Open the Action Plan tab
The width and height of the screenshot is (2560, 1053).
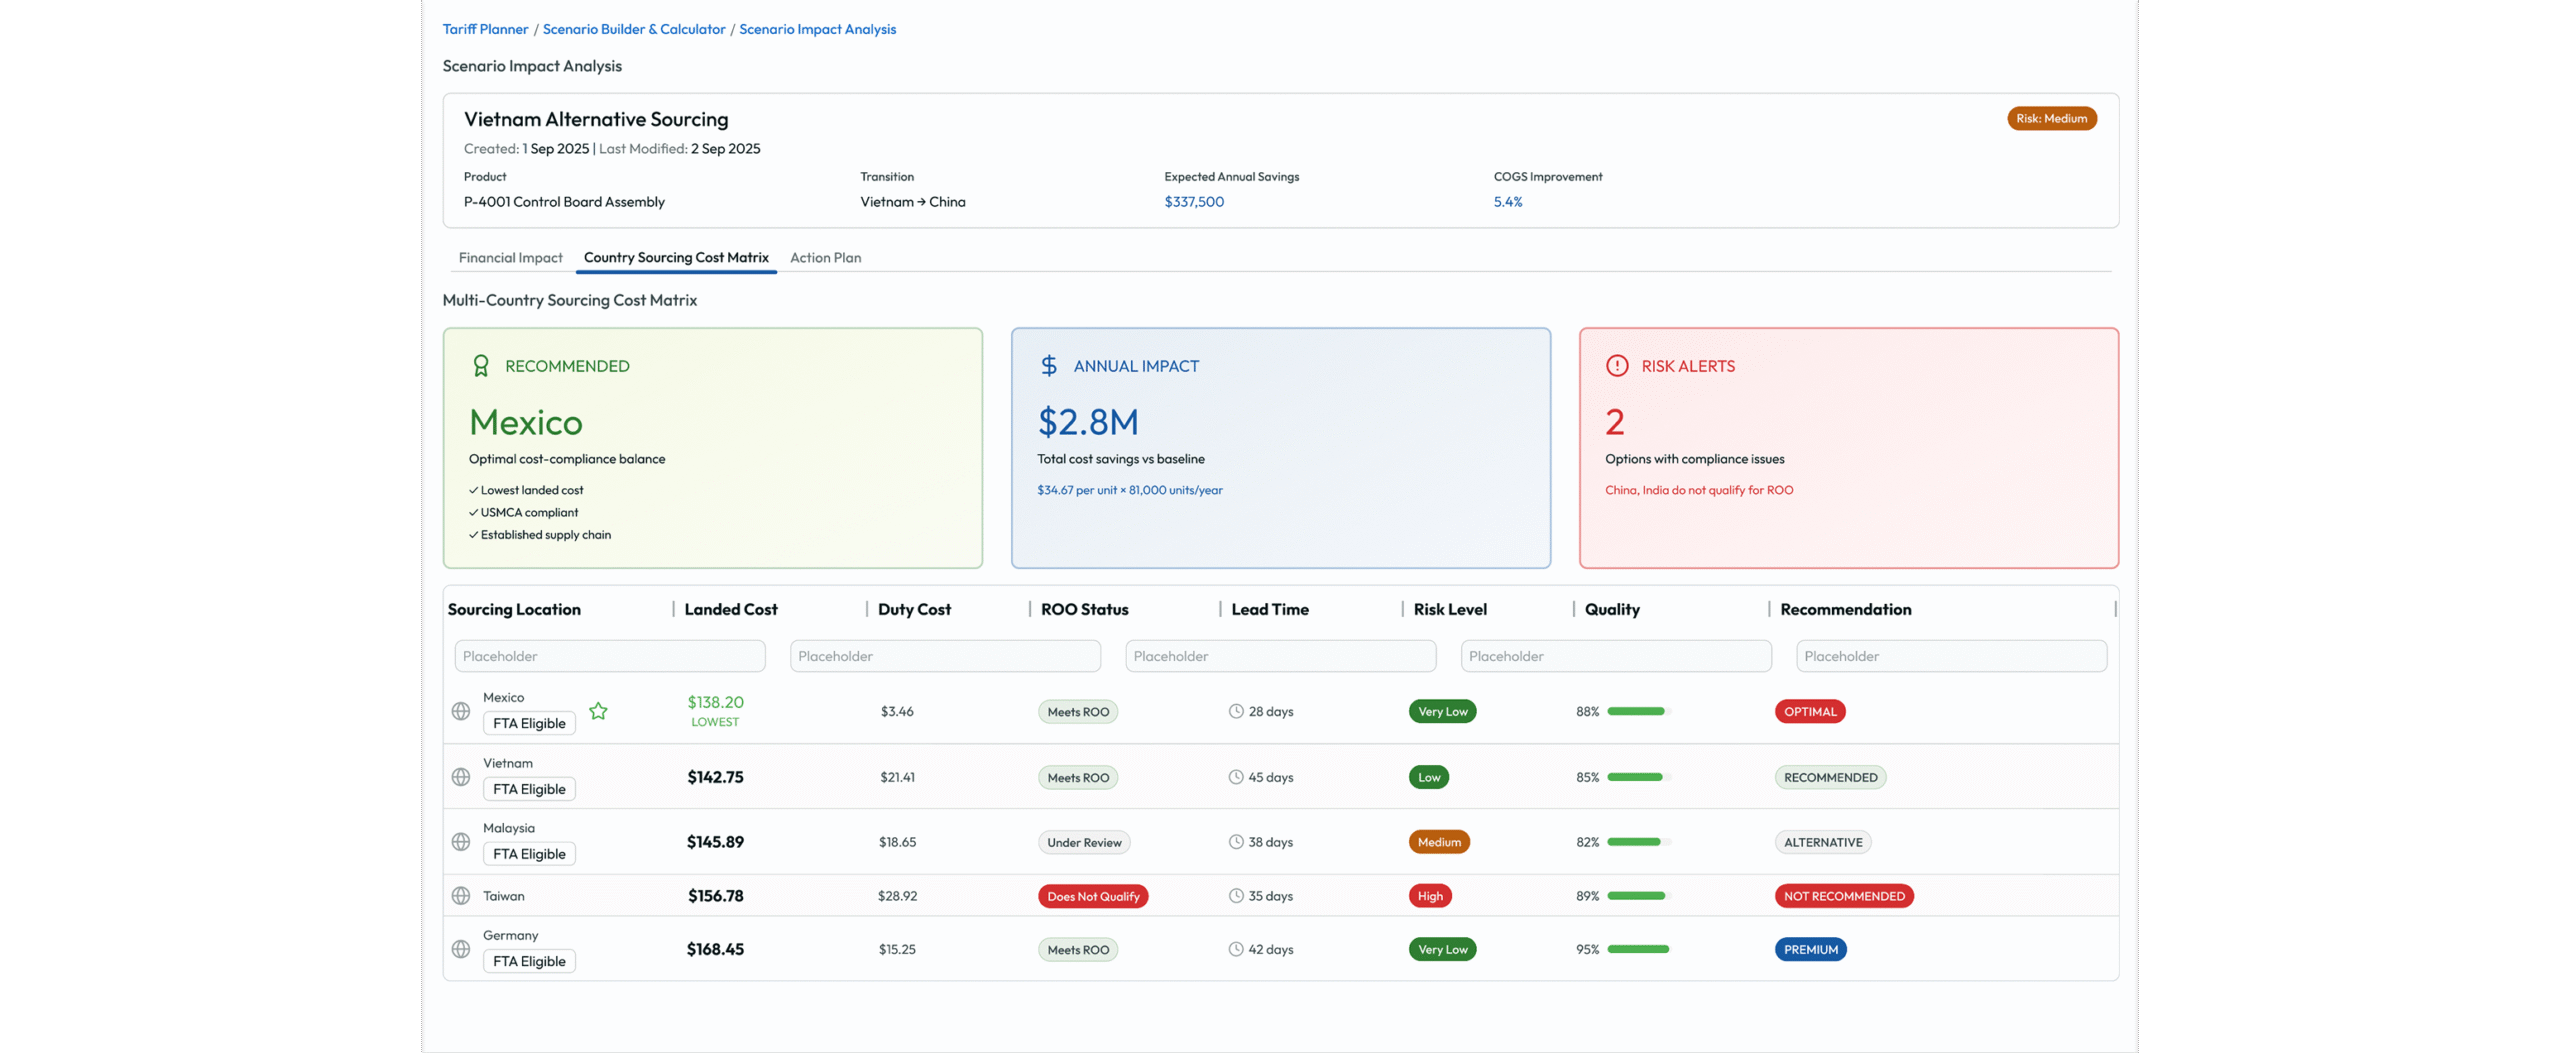coord(825,258)
